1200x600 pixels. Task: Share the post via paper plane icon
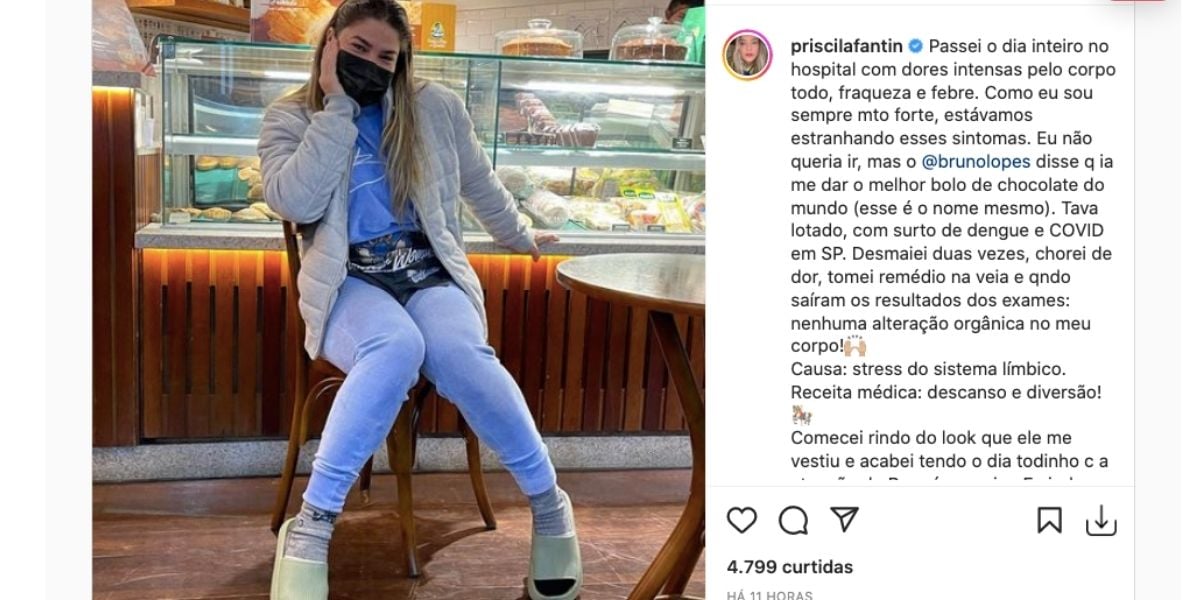pos(845,520)
